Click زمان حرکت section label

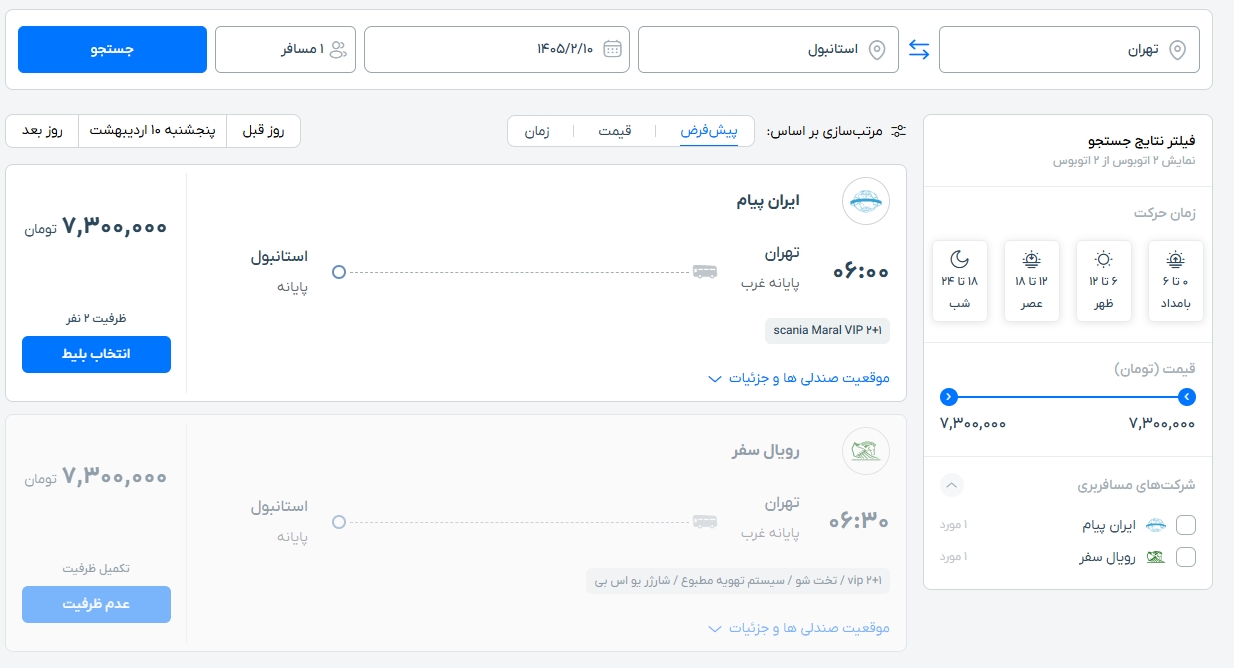coord(1165,213)
